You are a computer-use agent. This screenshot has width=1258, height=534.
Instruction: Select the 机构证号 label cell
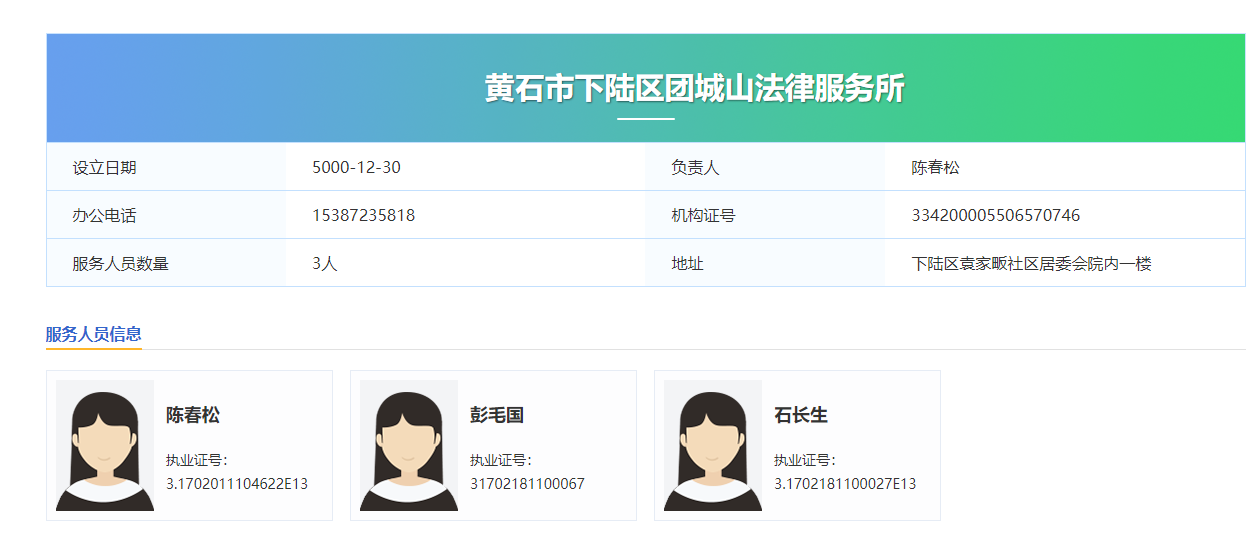765,215
